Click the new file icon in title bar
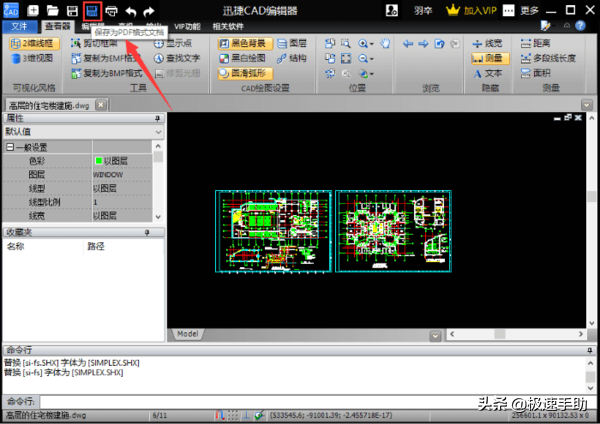 [33, 11]
